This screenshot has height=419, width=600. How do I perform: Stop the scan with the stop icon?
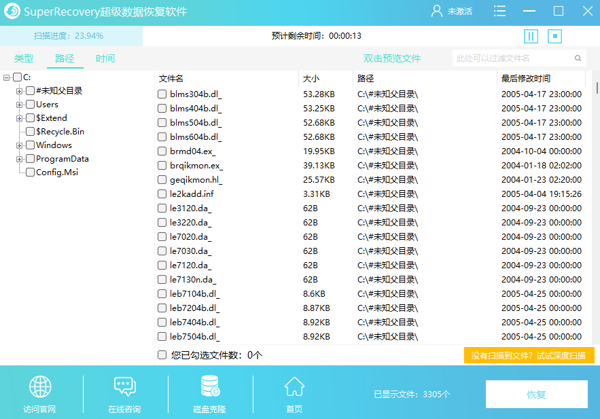click(555, 36)
